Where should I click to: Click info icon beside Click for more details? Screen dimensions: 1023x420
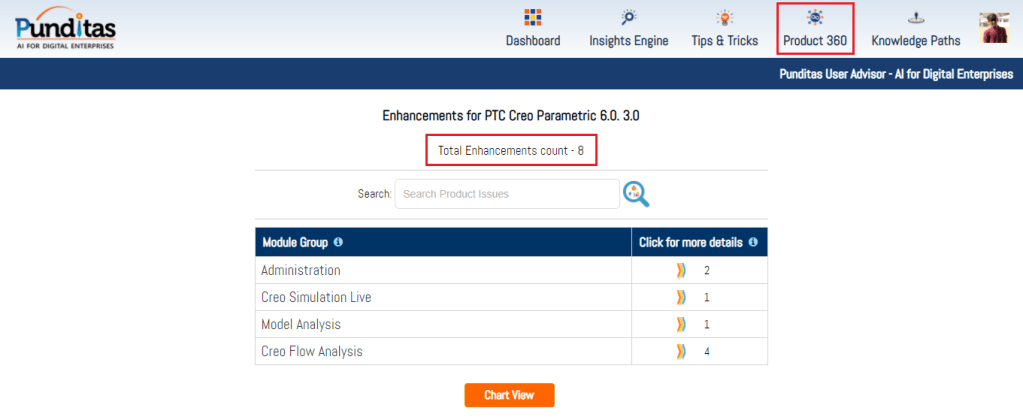pos(753,242)
